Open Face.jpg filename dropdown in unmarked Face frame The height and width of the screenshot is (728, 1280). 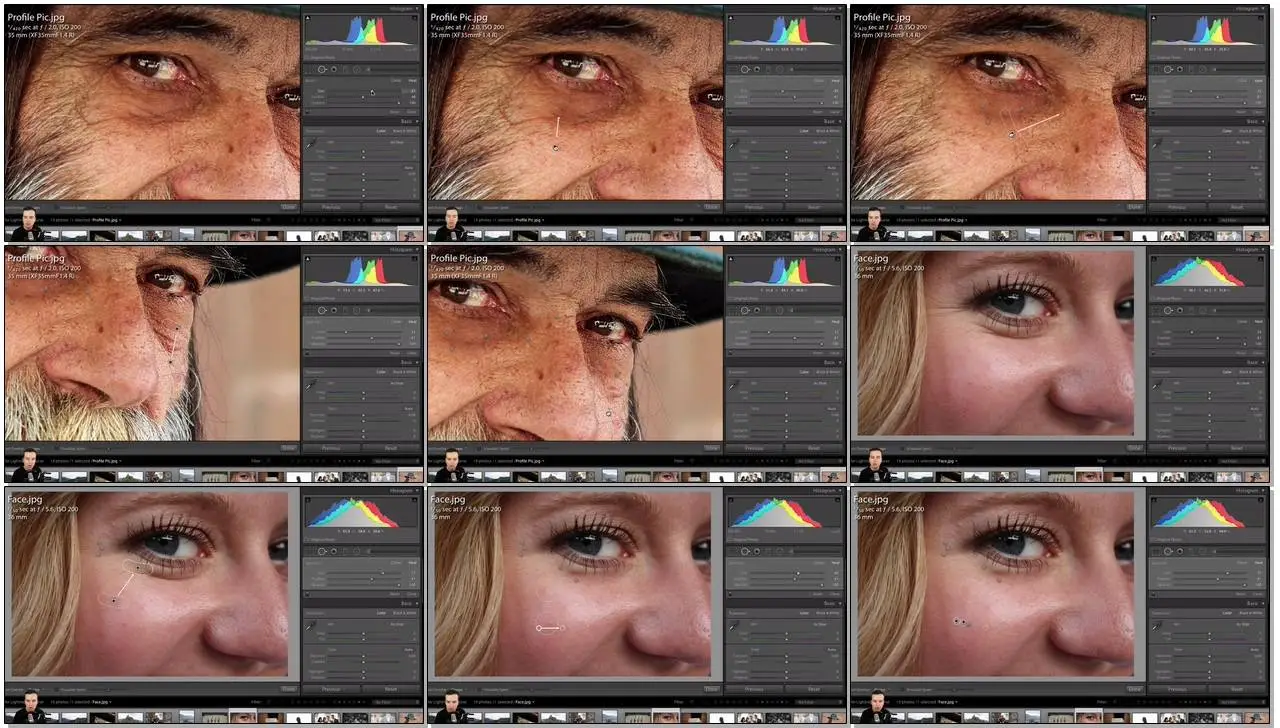[x=948, y=461]
